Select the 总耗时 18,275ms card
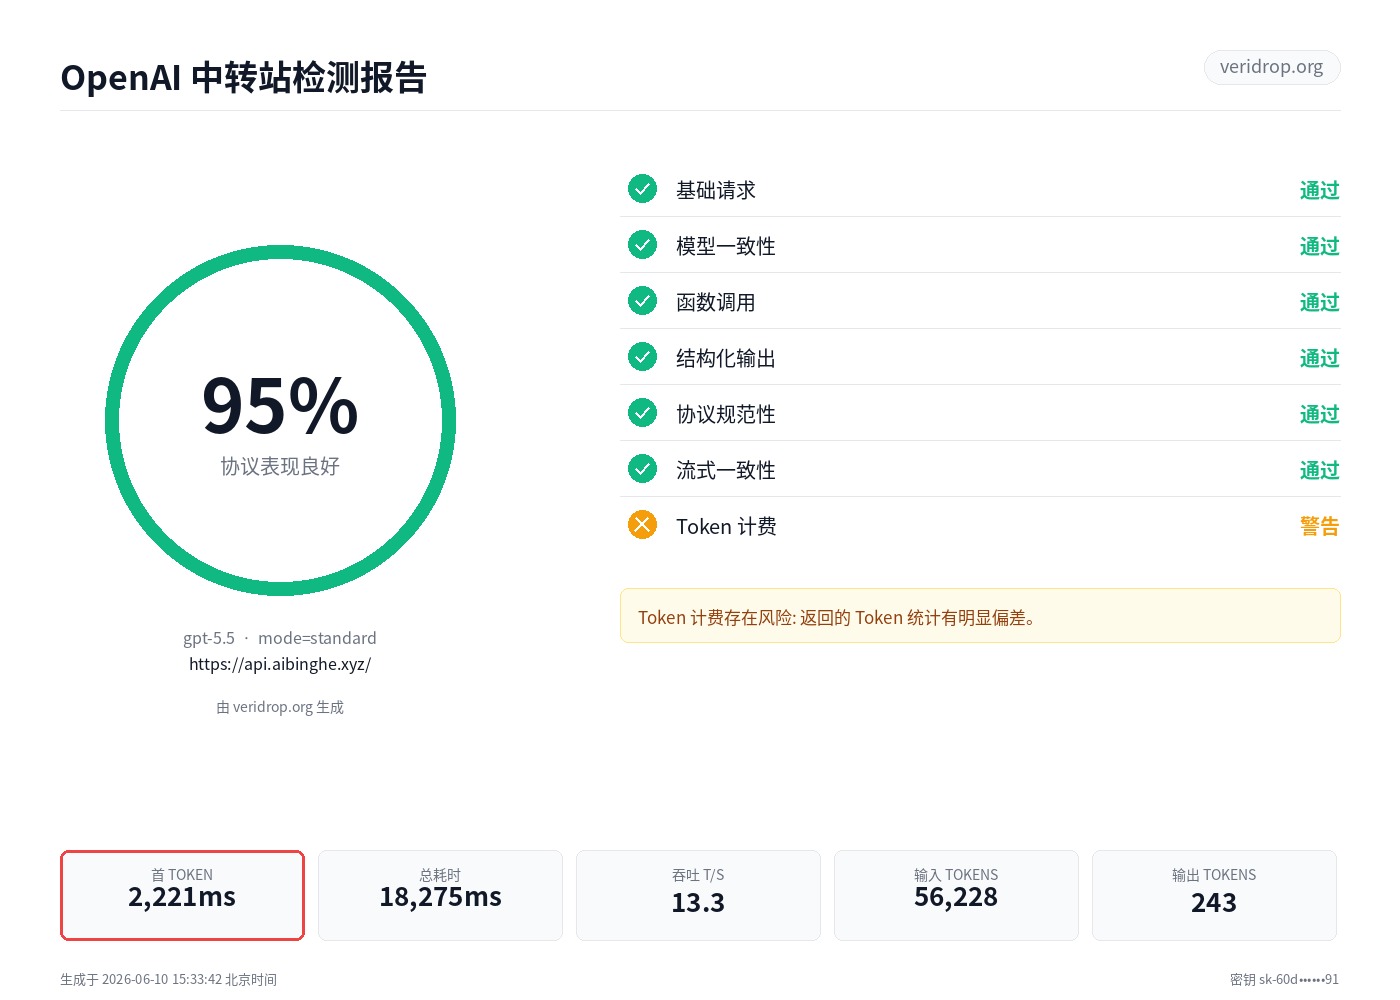The height and width of the screenshot is (1000, 1400). 440,895
